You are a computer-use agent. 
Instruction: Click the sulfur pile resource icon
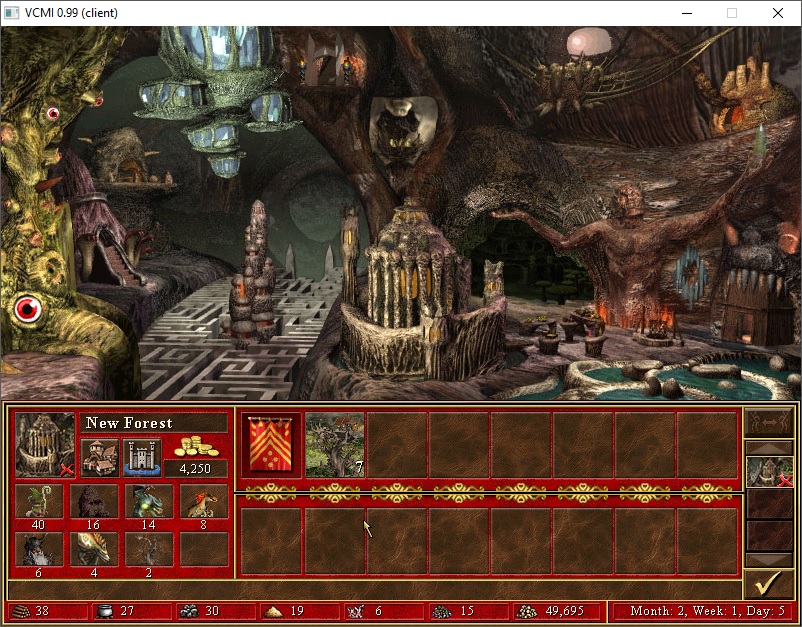274,611
